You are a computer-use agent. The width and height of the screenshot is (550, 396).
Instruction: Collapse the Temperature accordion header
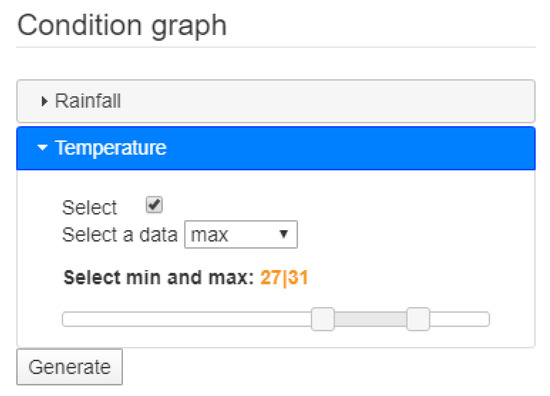coord(276,148)
